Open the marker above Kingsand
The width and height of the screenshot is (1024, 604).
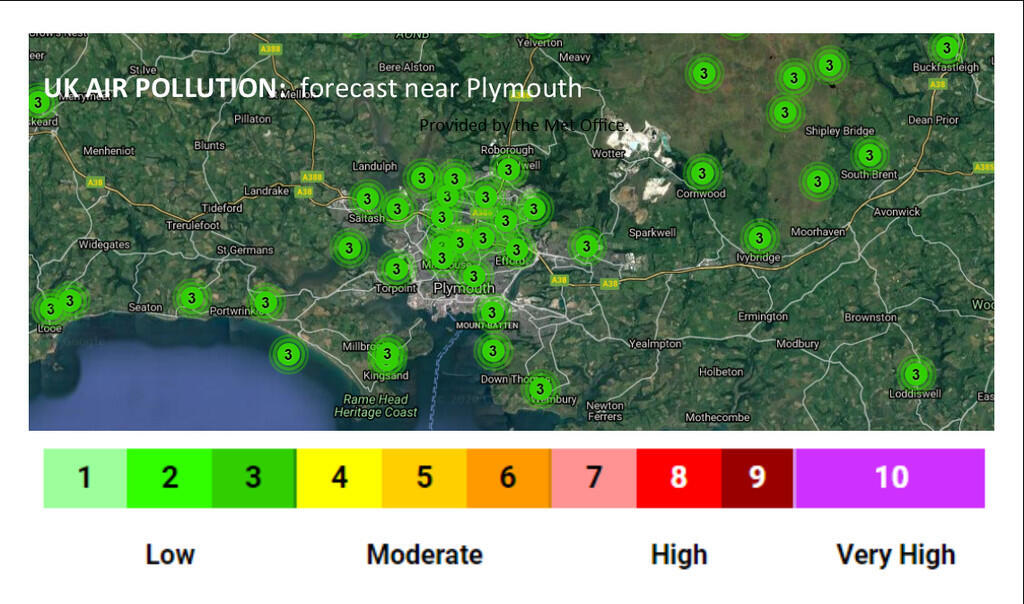click(387, 353)
